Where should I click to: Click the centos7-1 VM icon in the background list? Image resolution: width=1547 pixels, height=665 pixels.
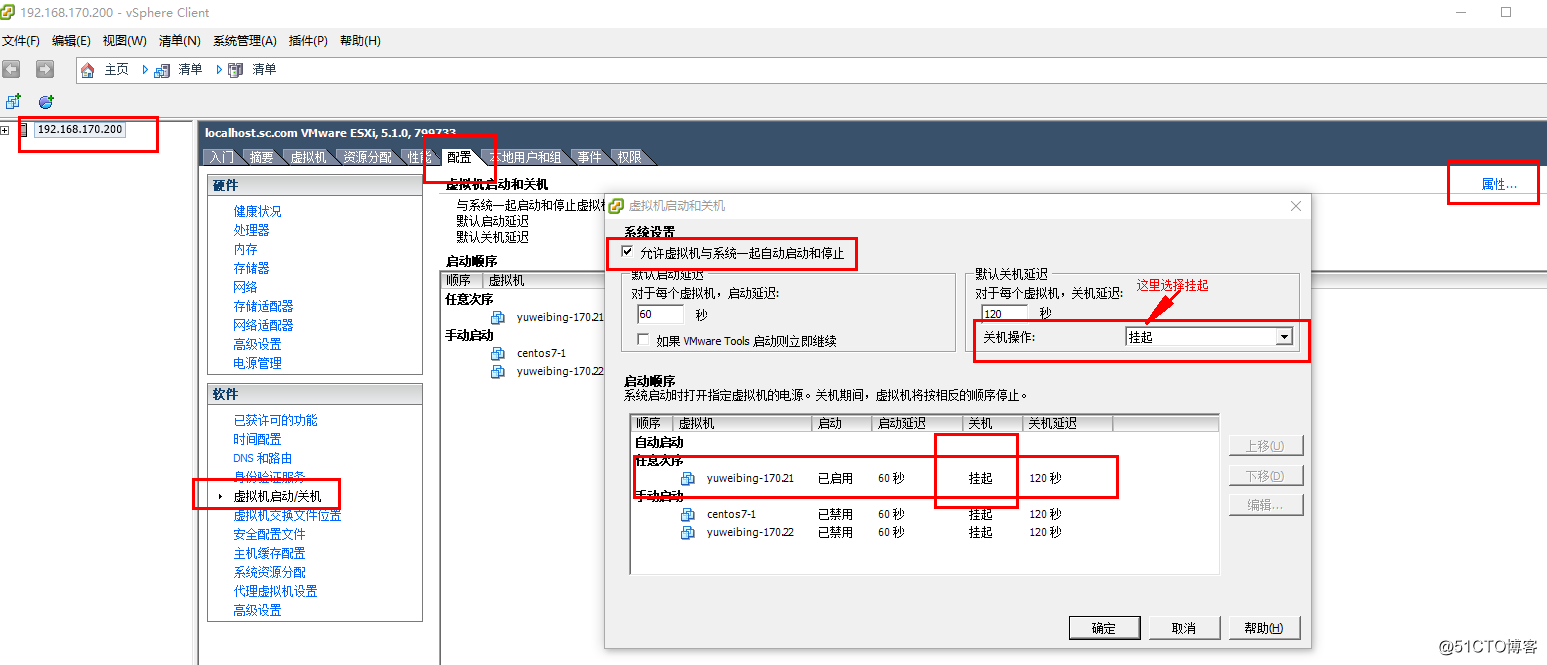(x=498, y=353)
